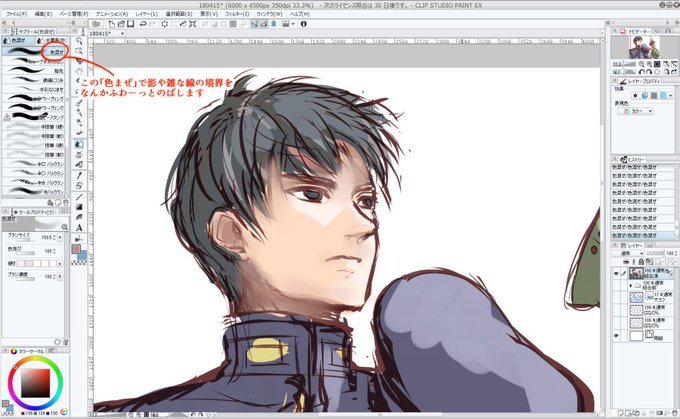Open dropdown arrow next to command bar icon
680x419 pixels.
point(293,24)
